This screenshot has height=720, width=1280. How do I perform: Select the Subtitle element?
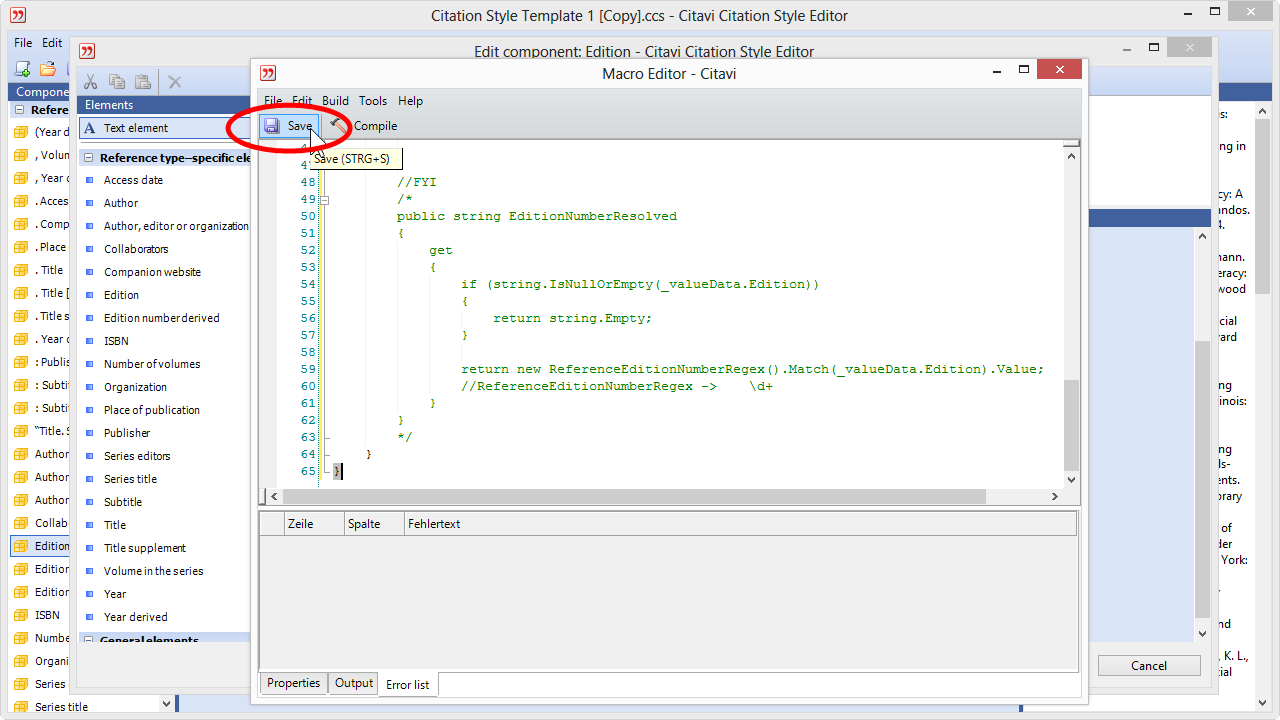coord(123,502)
